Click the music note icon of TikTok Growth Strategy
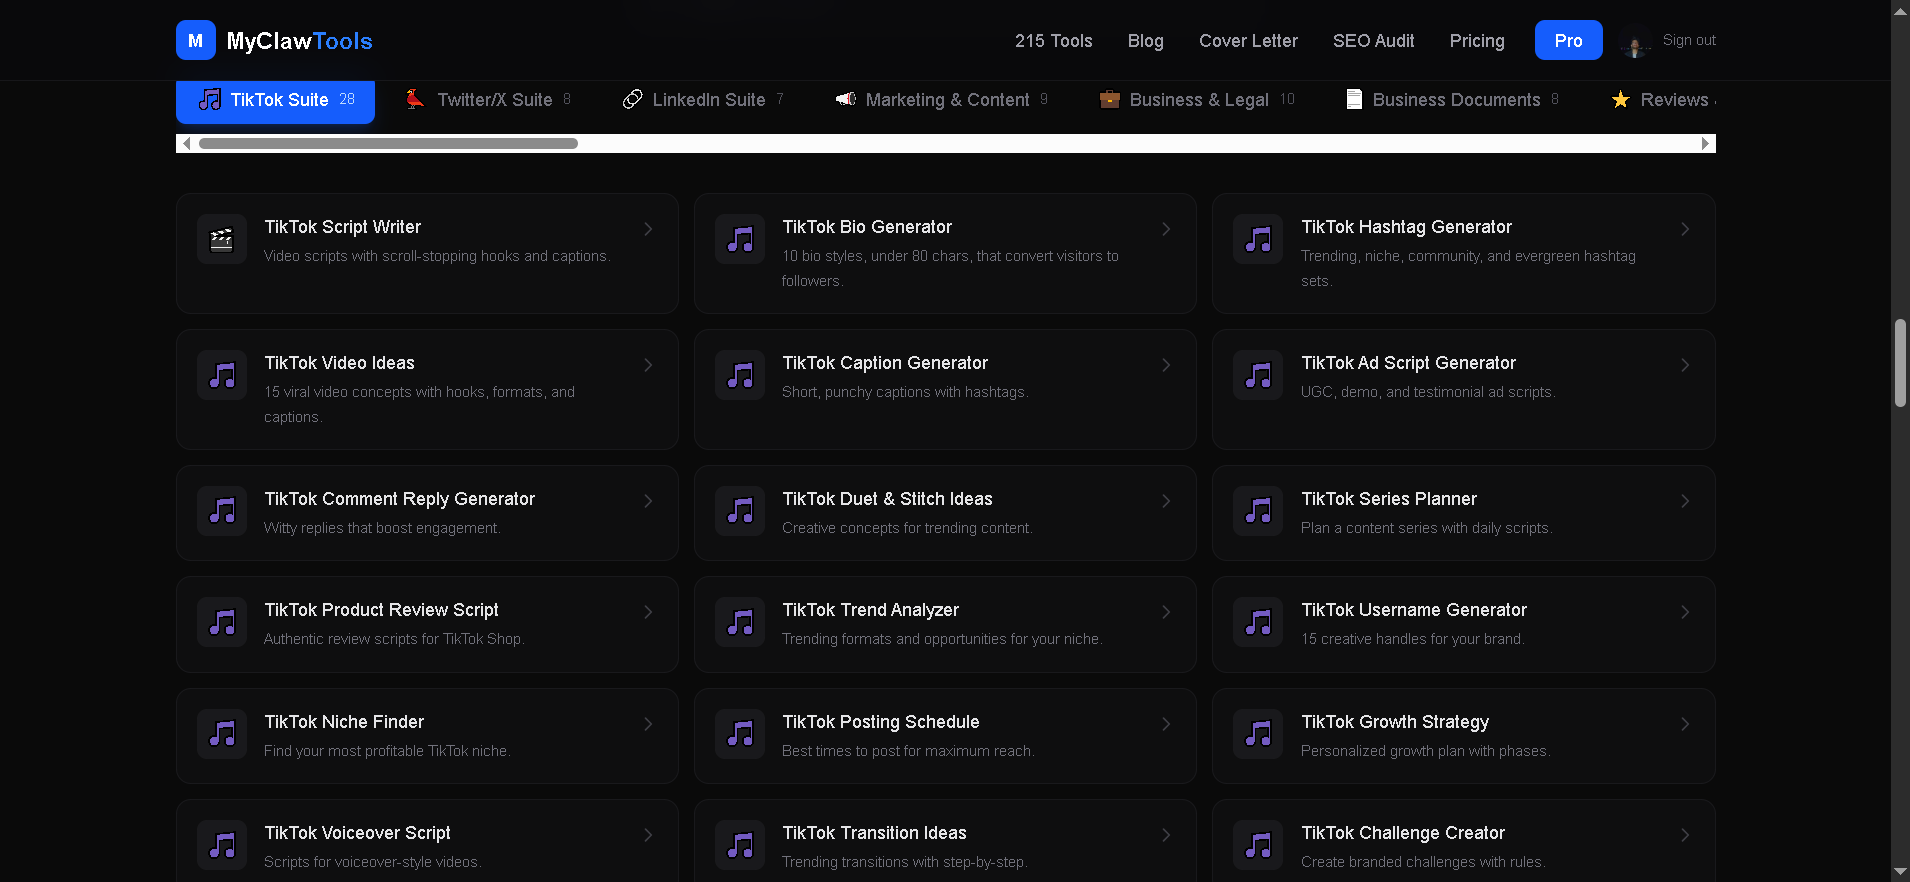Image resolution: width=1910 pixels, height=882 pixels. point(1258,734)
